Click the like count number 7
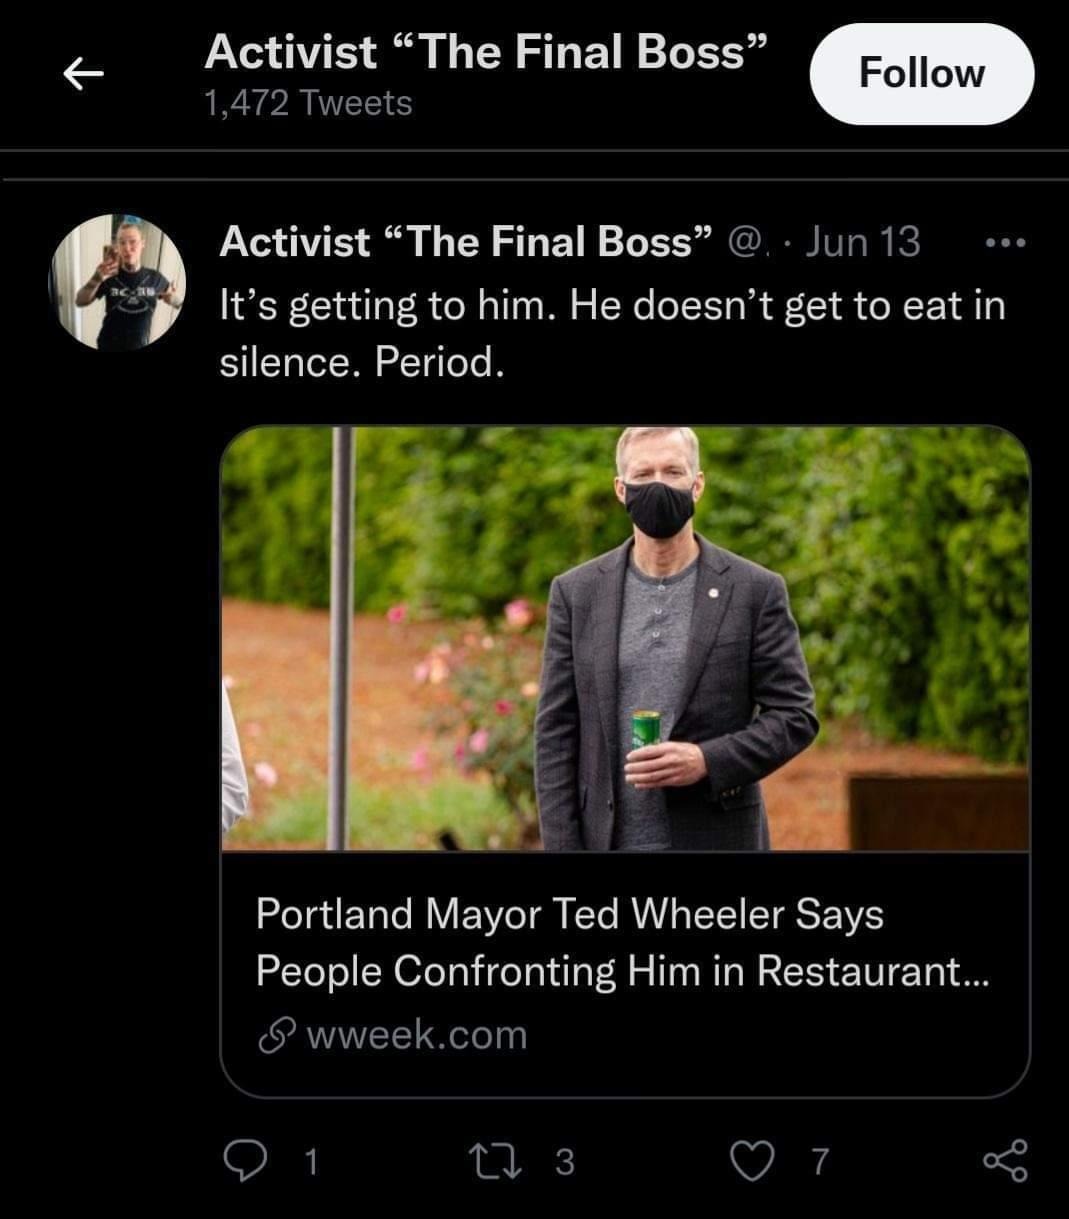Image resolution: width=1069 pixels, height=1219 pixels. tap(819, 1161)
